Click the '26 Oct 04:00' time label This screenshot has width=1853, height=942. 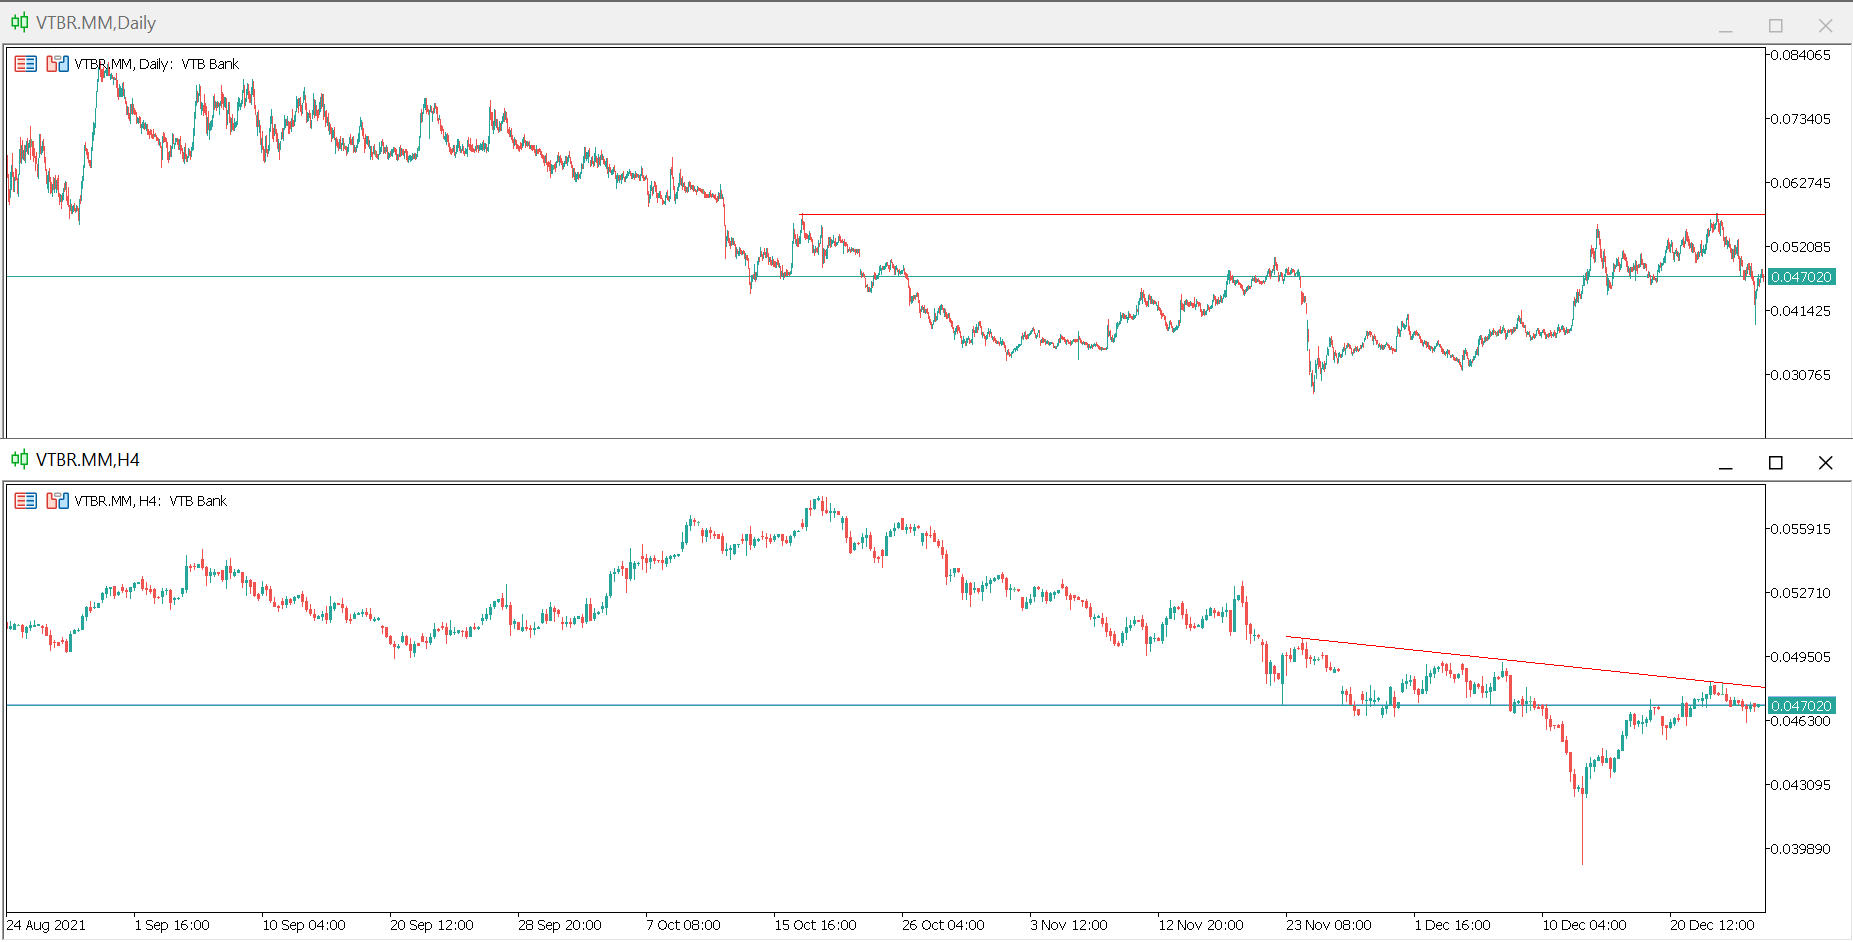943,925
